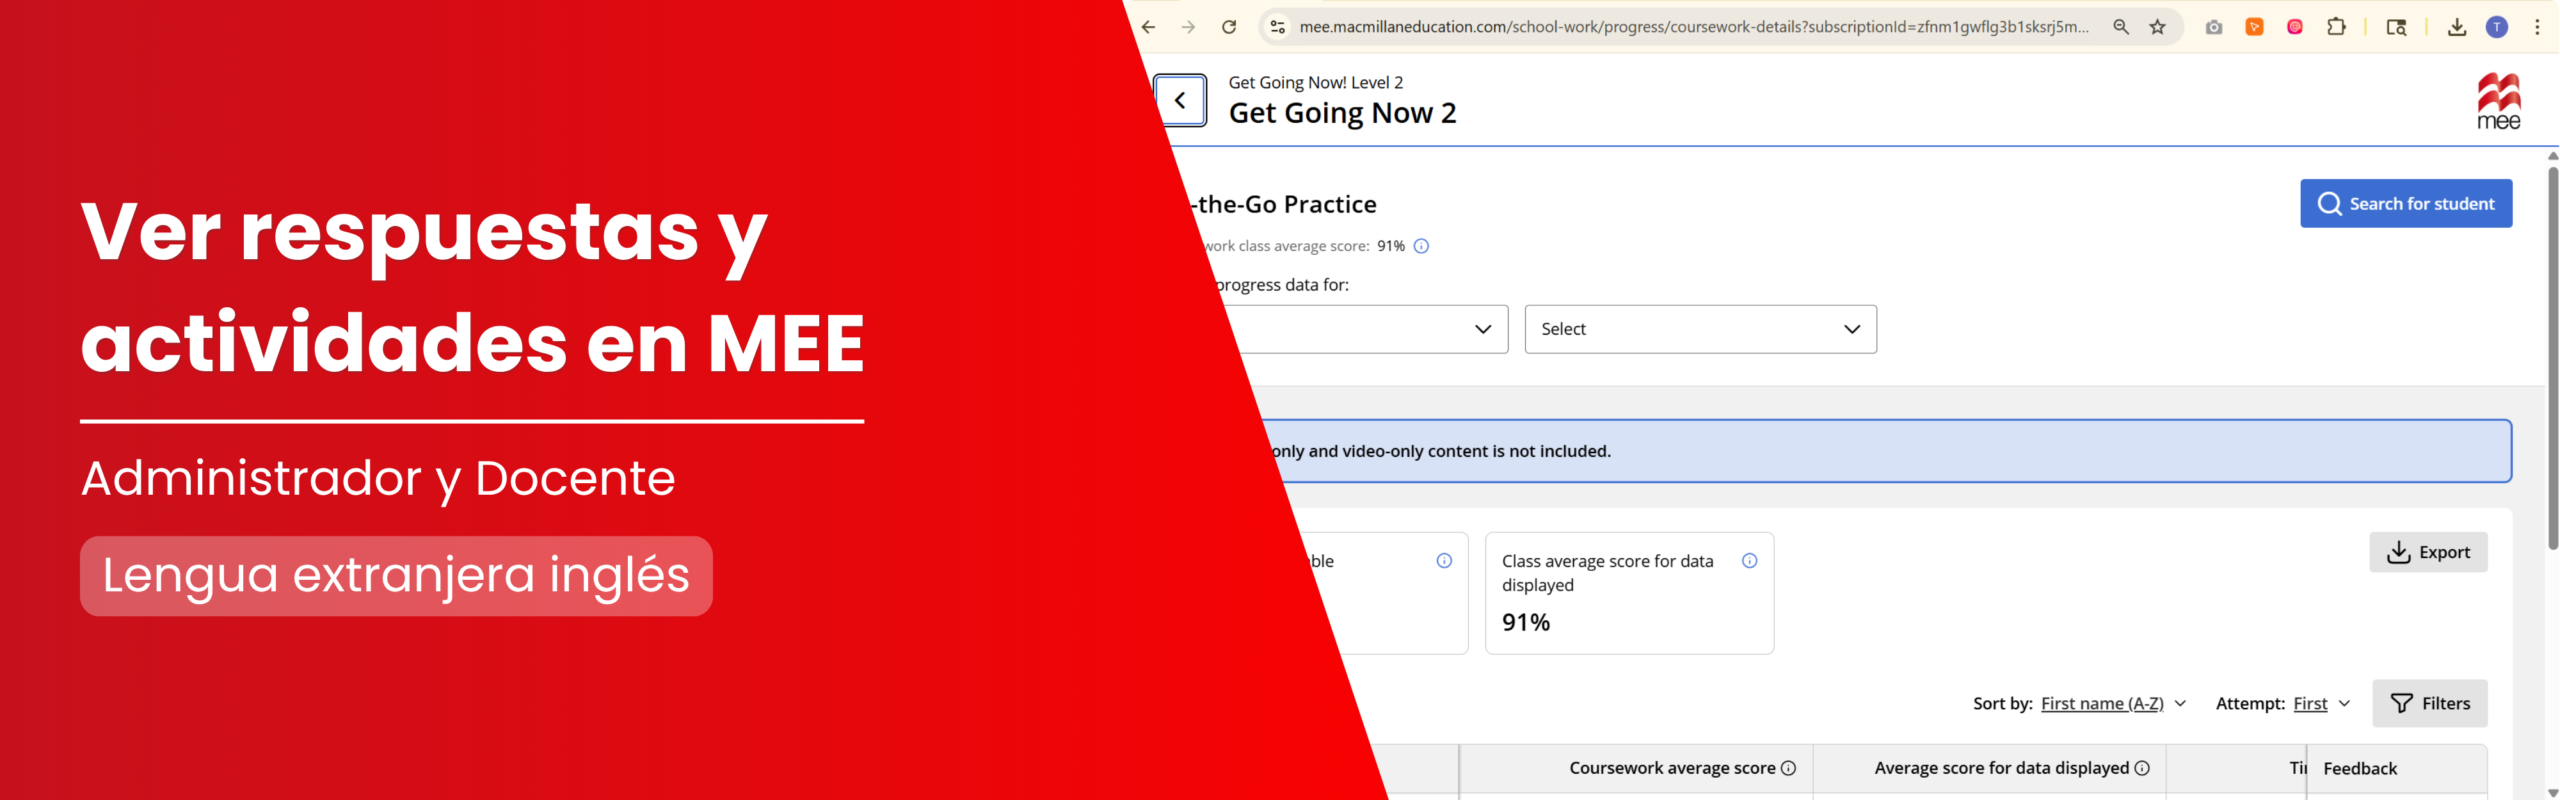This screenshot has width=2560, height=800.
Task: Click the Search for student button
Action: click(x=2406, y=203)
